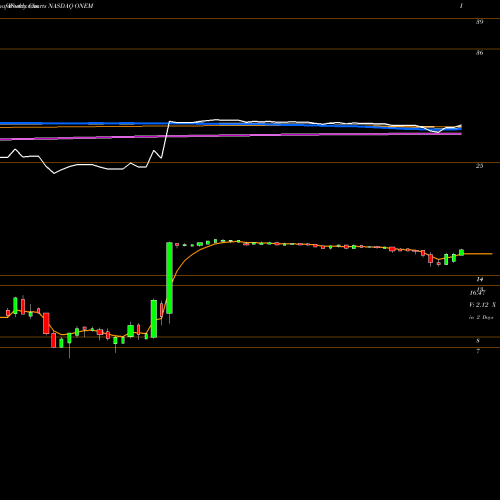Select the 14 price axis label
500x500 pixels.
[x=479, y=279]
